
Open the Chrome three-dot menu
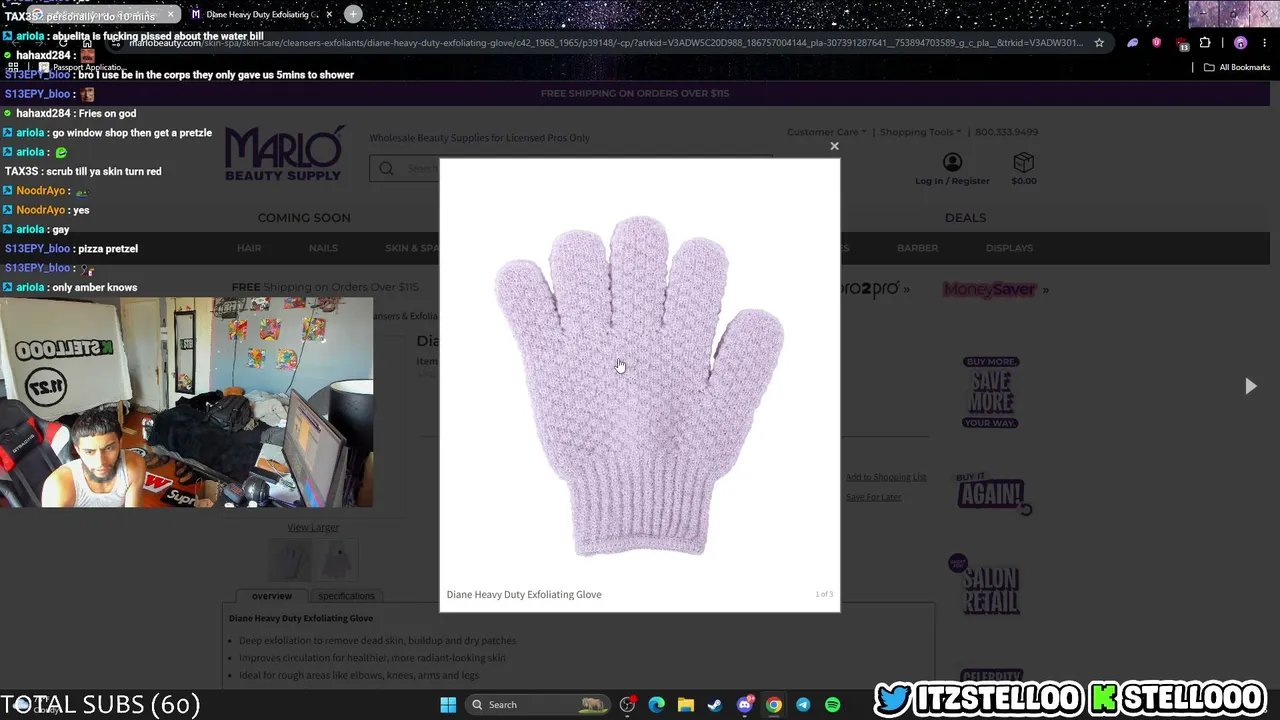(1265, 43)
